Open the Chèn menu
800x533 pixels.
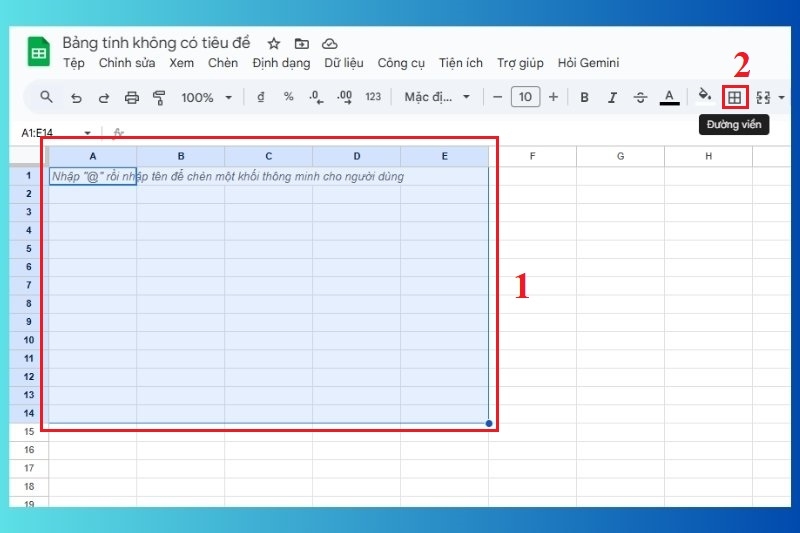point(223,63)
